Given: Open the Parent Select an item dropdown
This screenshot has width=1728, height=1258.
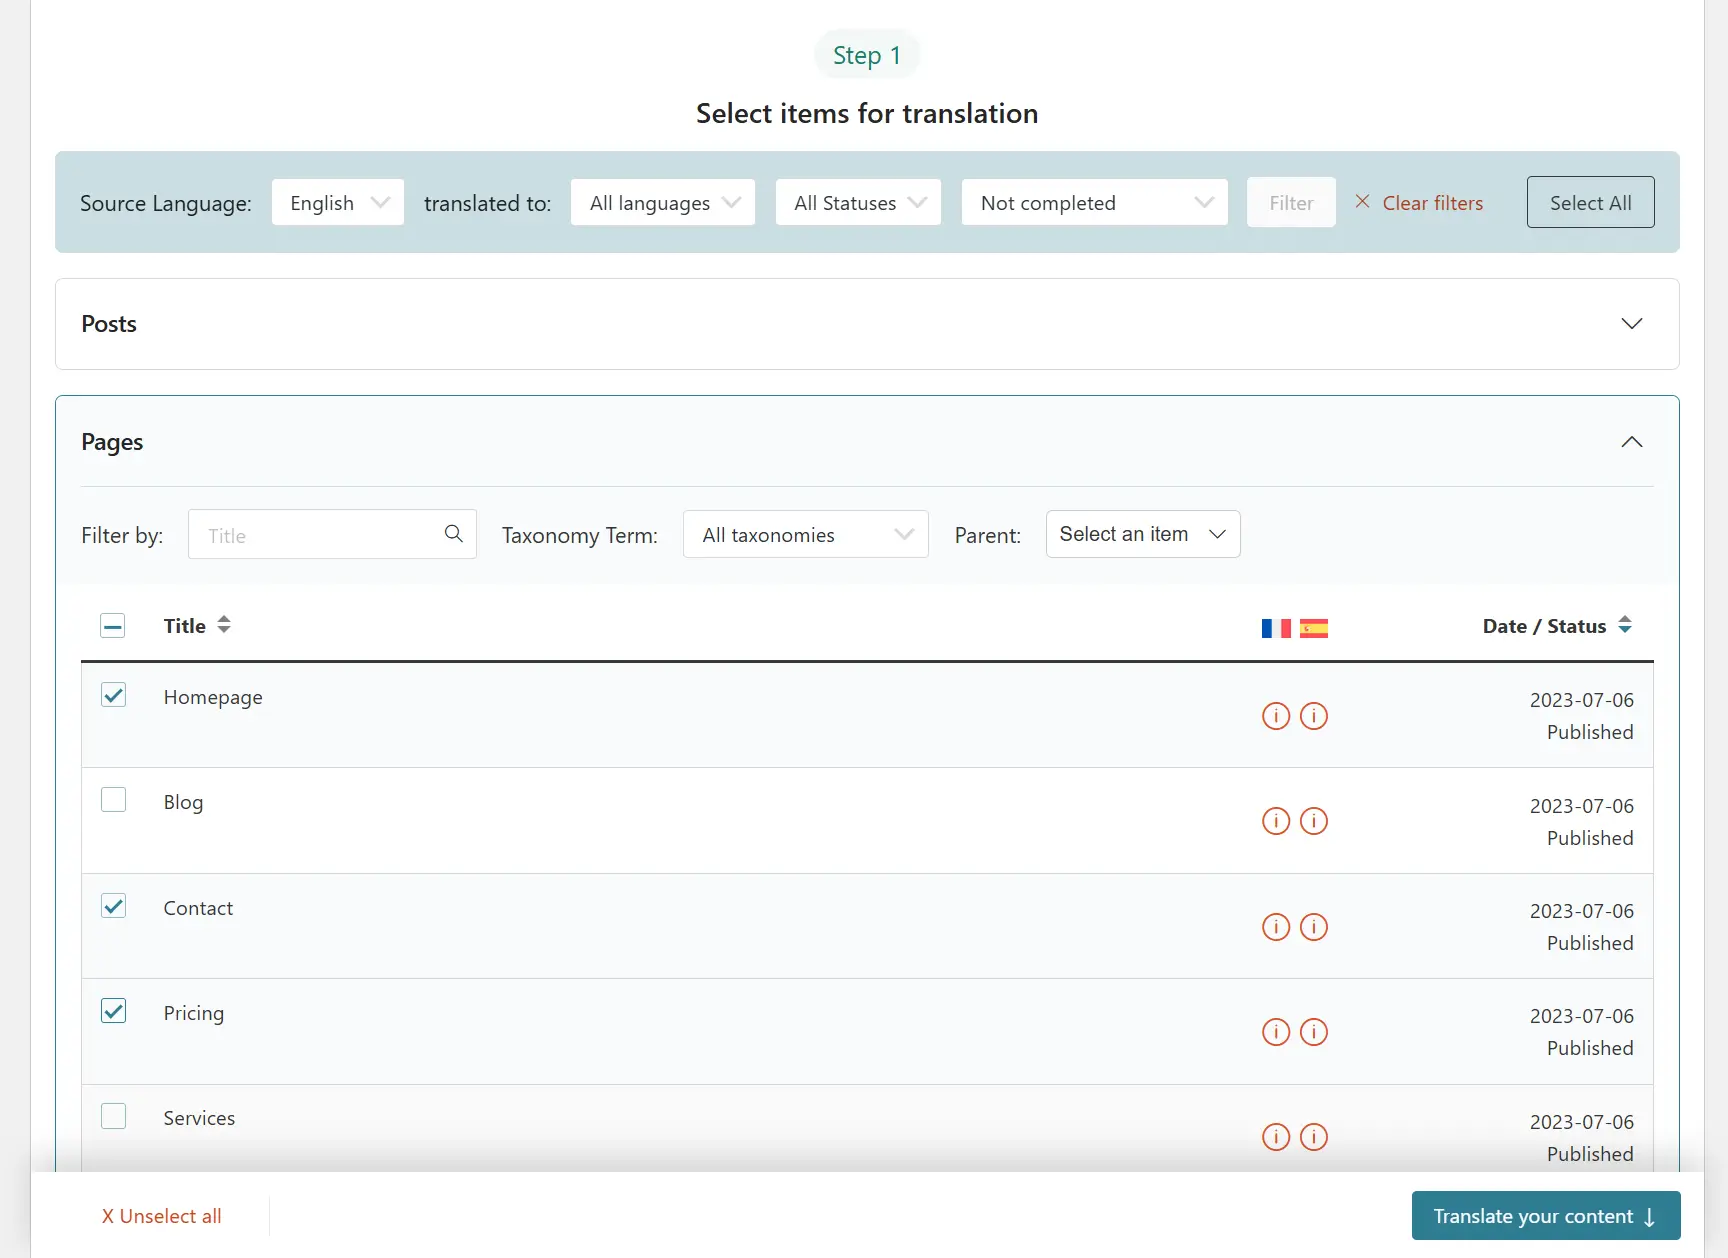Looking at the screenshot, I should coord(1142,534).
